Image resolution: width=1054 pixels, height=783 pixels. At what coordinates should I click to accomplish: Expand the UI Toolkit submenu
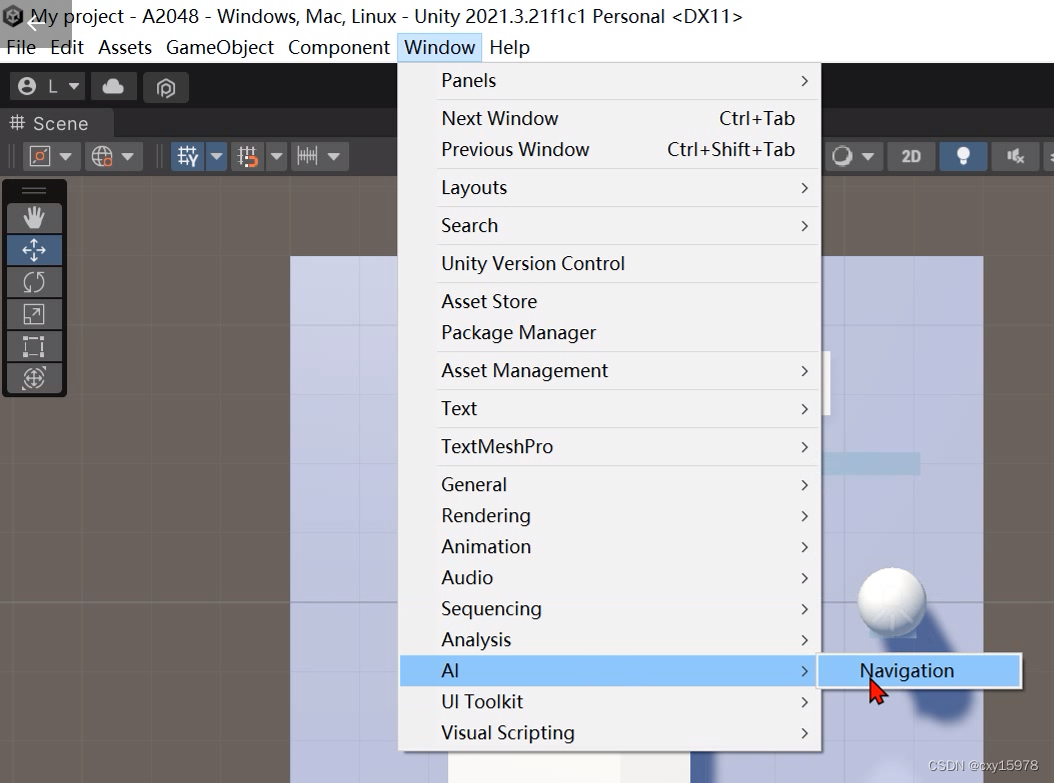click(x=610, y=702)
